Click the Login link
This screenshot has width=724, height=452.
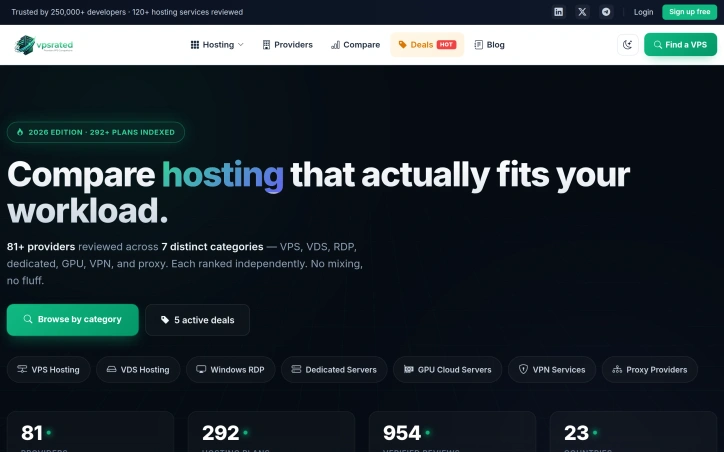[643, 12]
